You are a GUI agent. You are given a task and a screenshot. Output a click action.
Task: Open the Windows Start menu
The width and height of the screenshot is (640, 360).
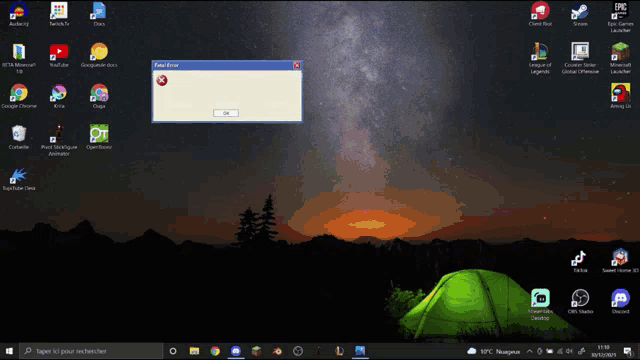coord(9,351)
